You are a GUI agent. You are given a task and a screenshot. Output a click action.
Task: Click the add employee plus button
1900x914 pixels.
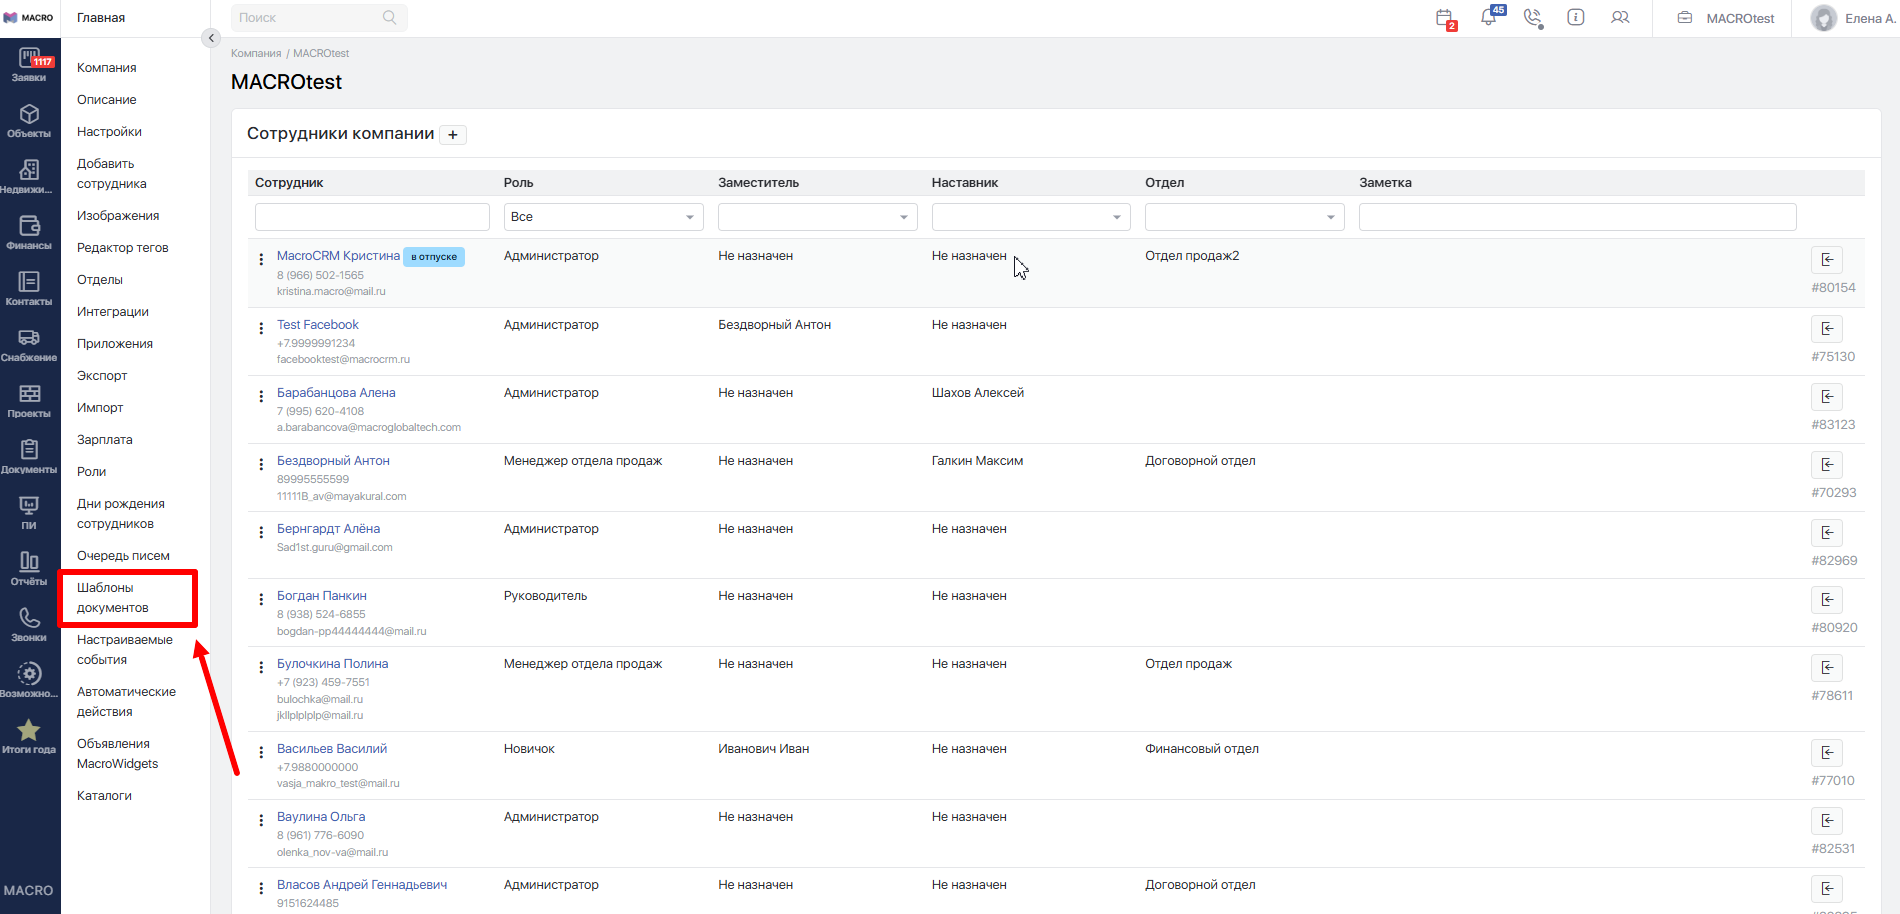(453, 135)
